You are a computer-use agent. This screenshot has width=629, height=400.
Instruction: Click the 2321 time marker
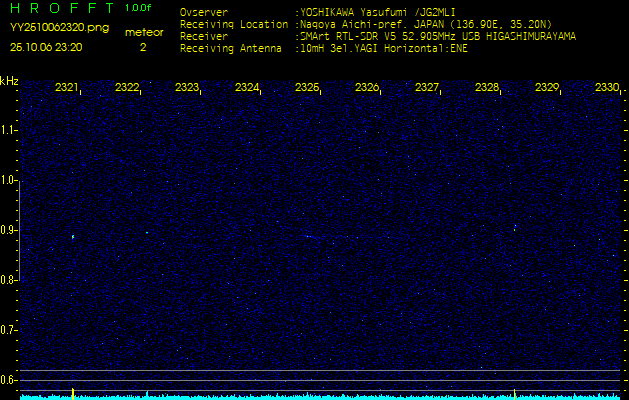[67, 88]
